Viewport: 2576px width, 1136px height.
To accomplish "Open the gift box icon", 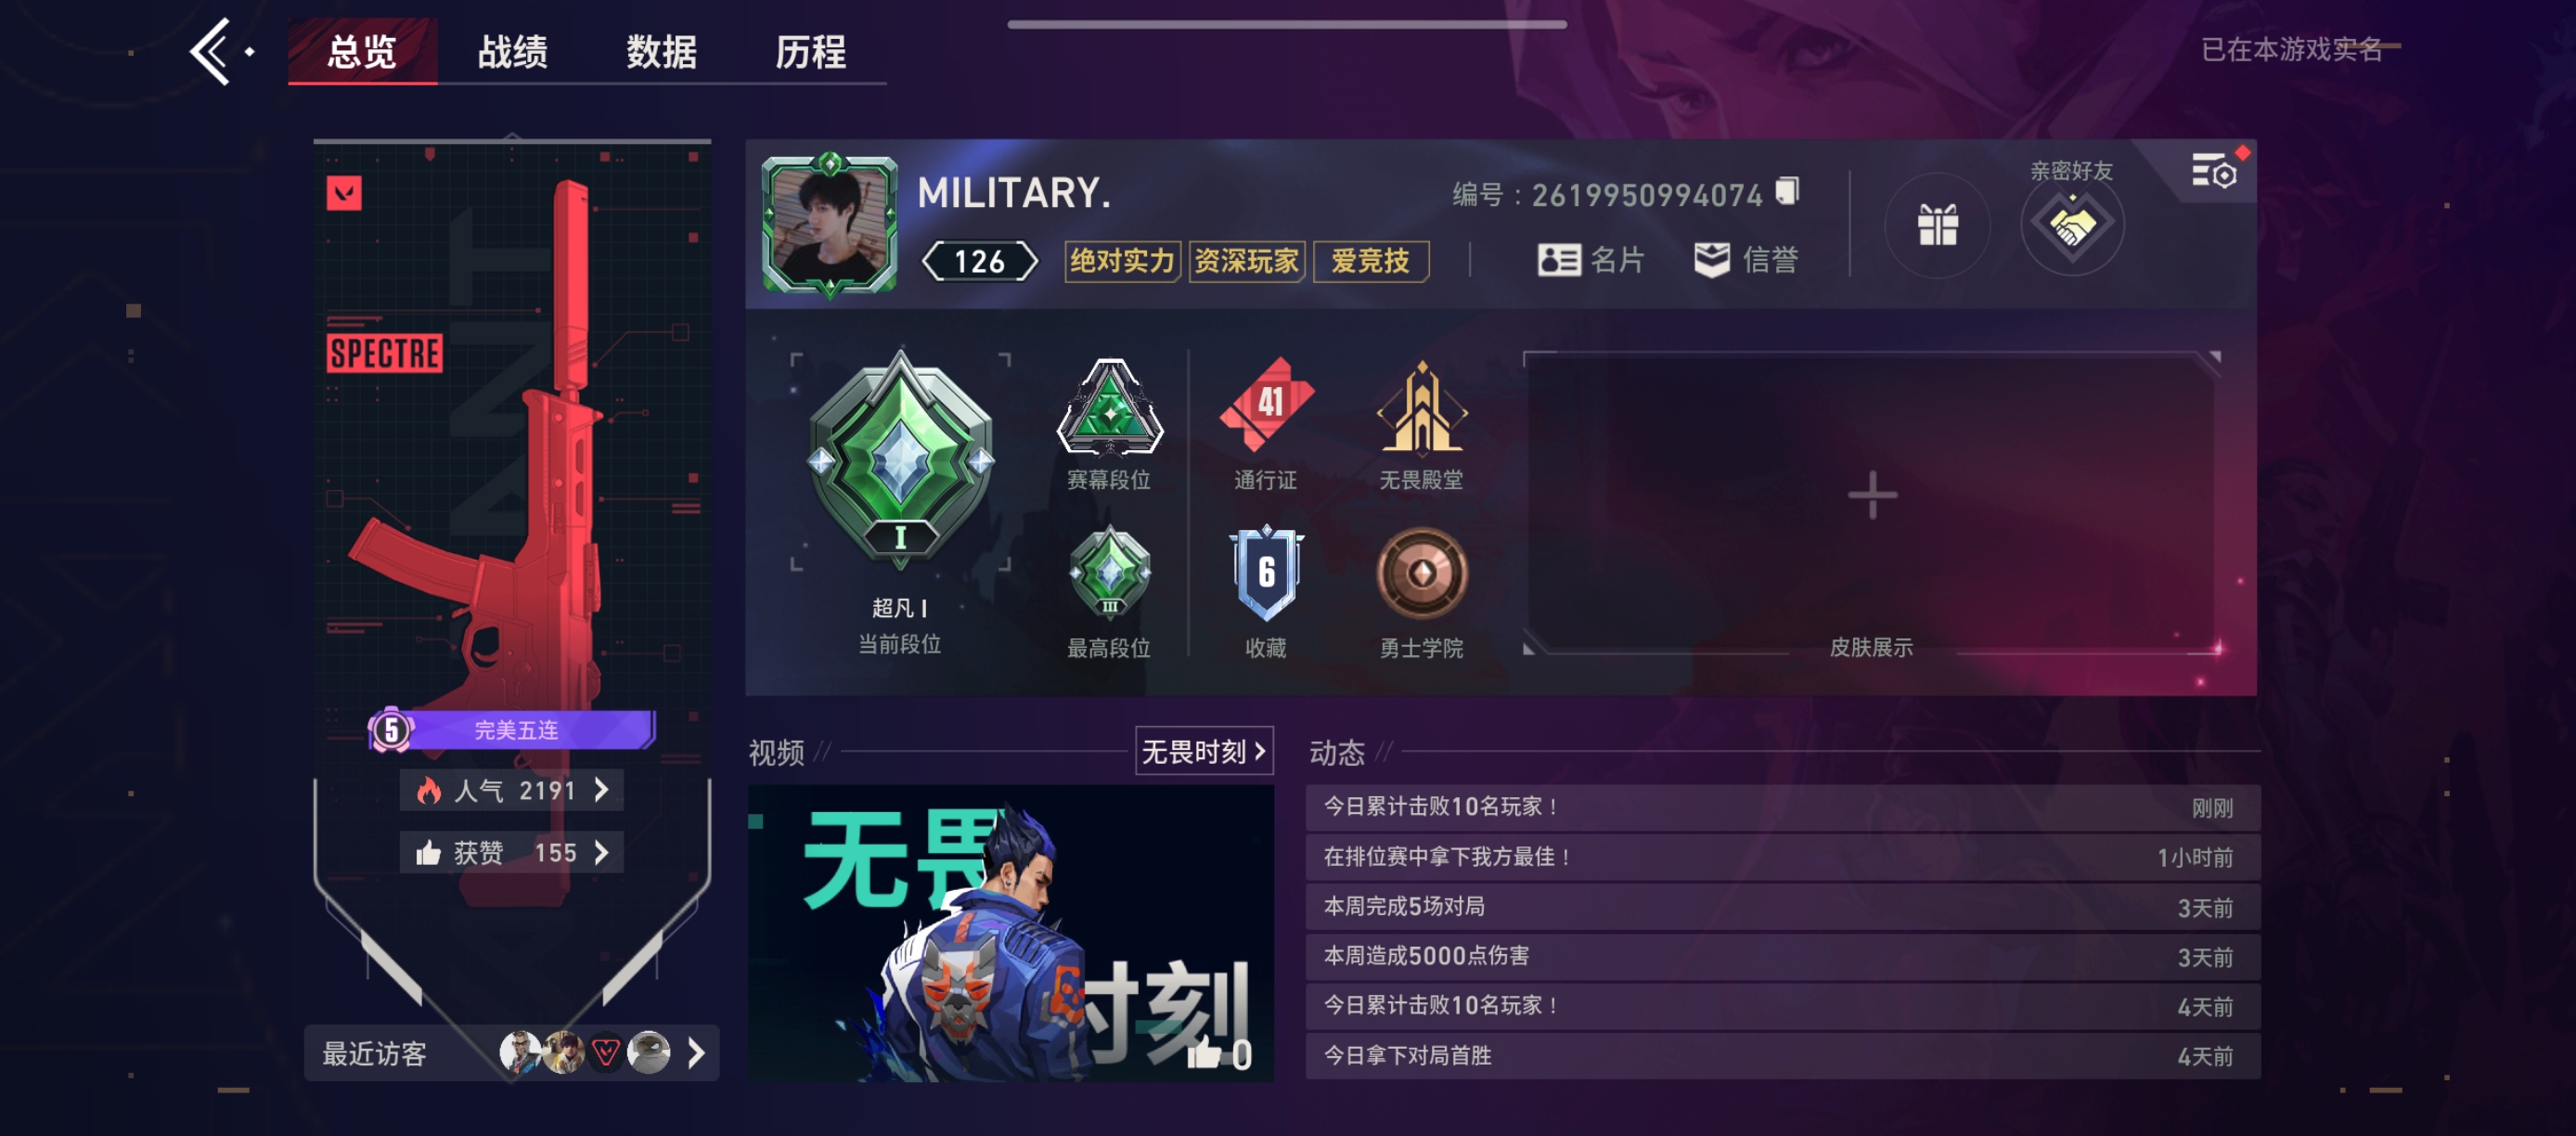I will tap(1937, 225).
